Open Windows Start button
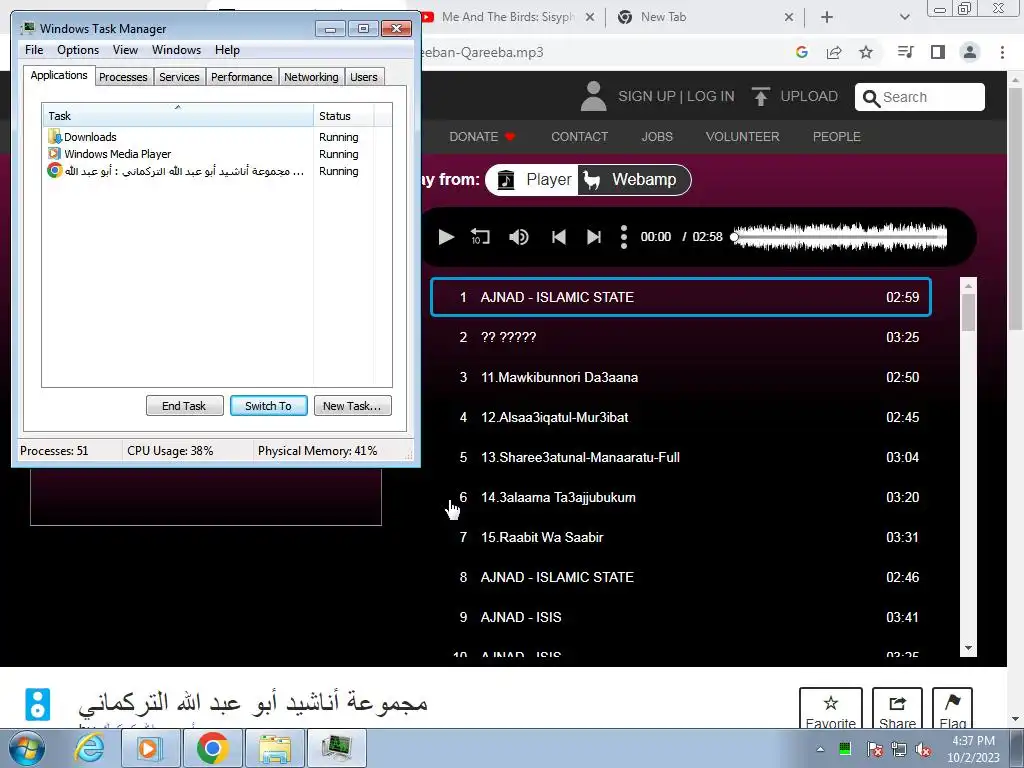1024x768 pixels. point(26,748)
